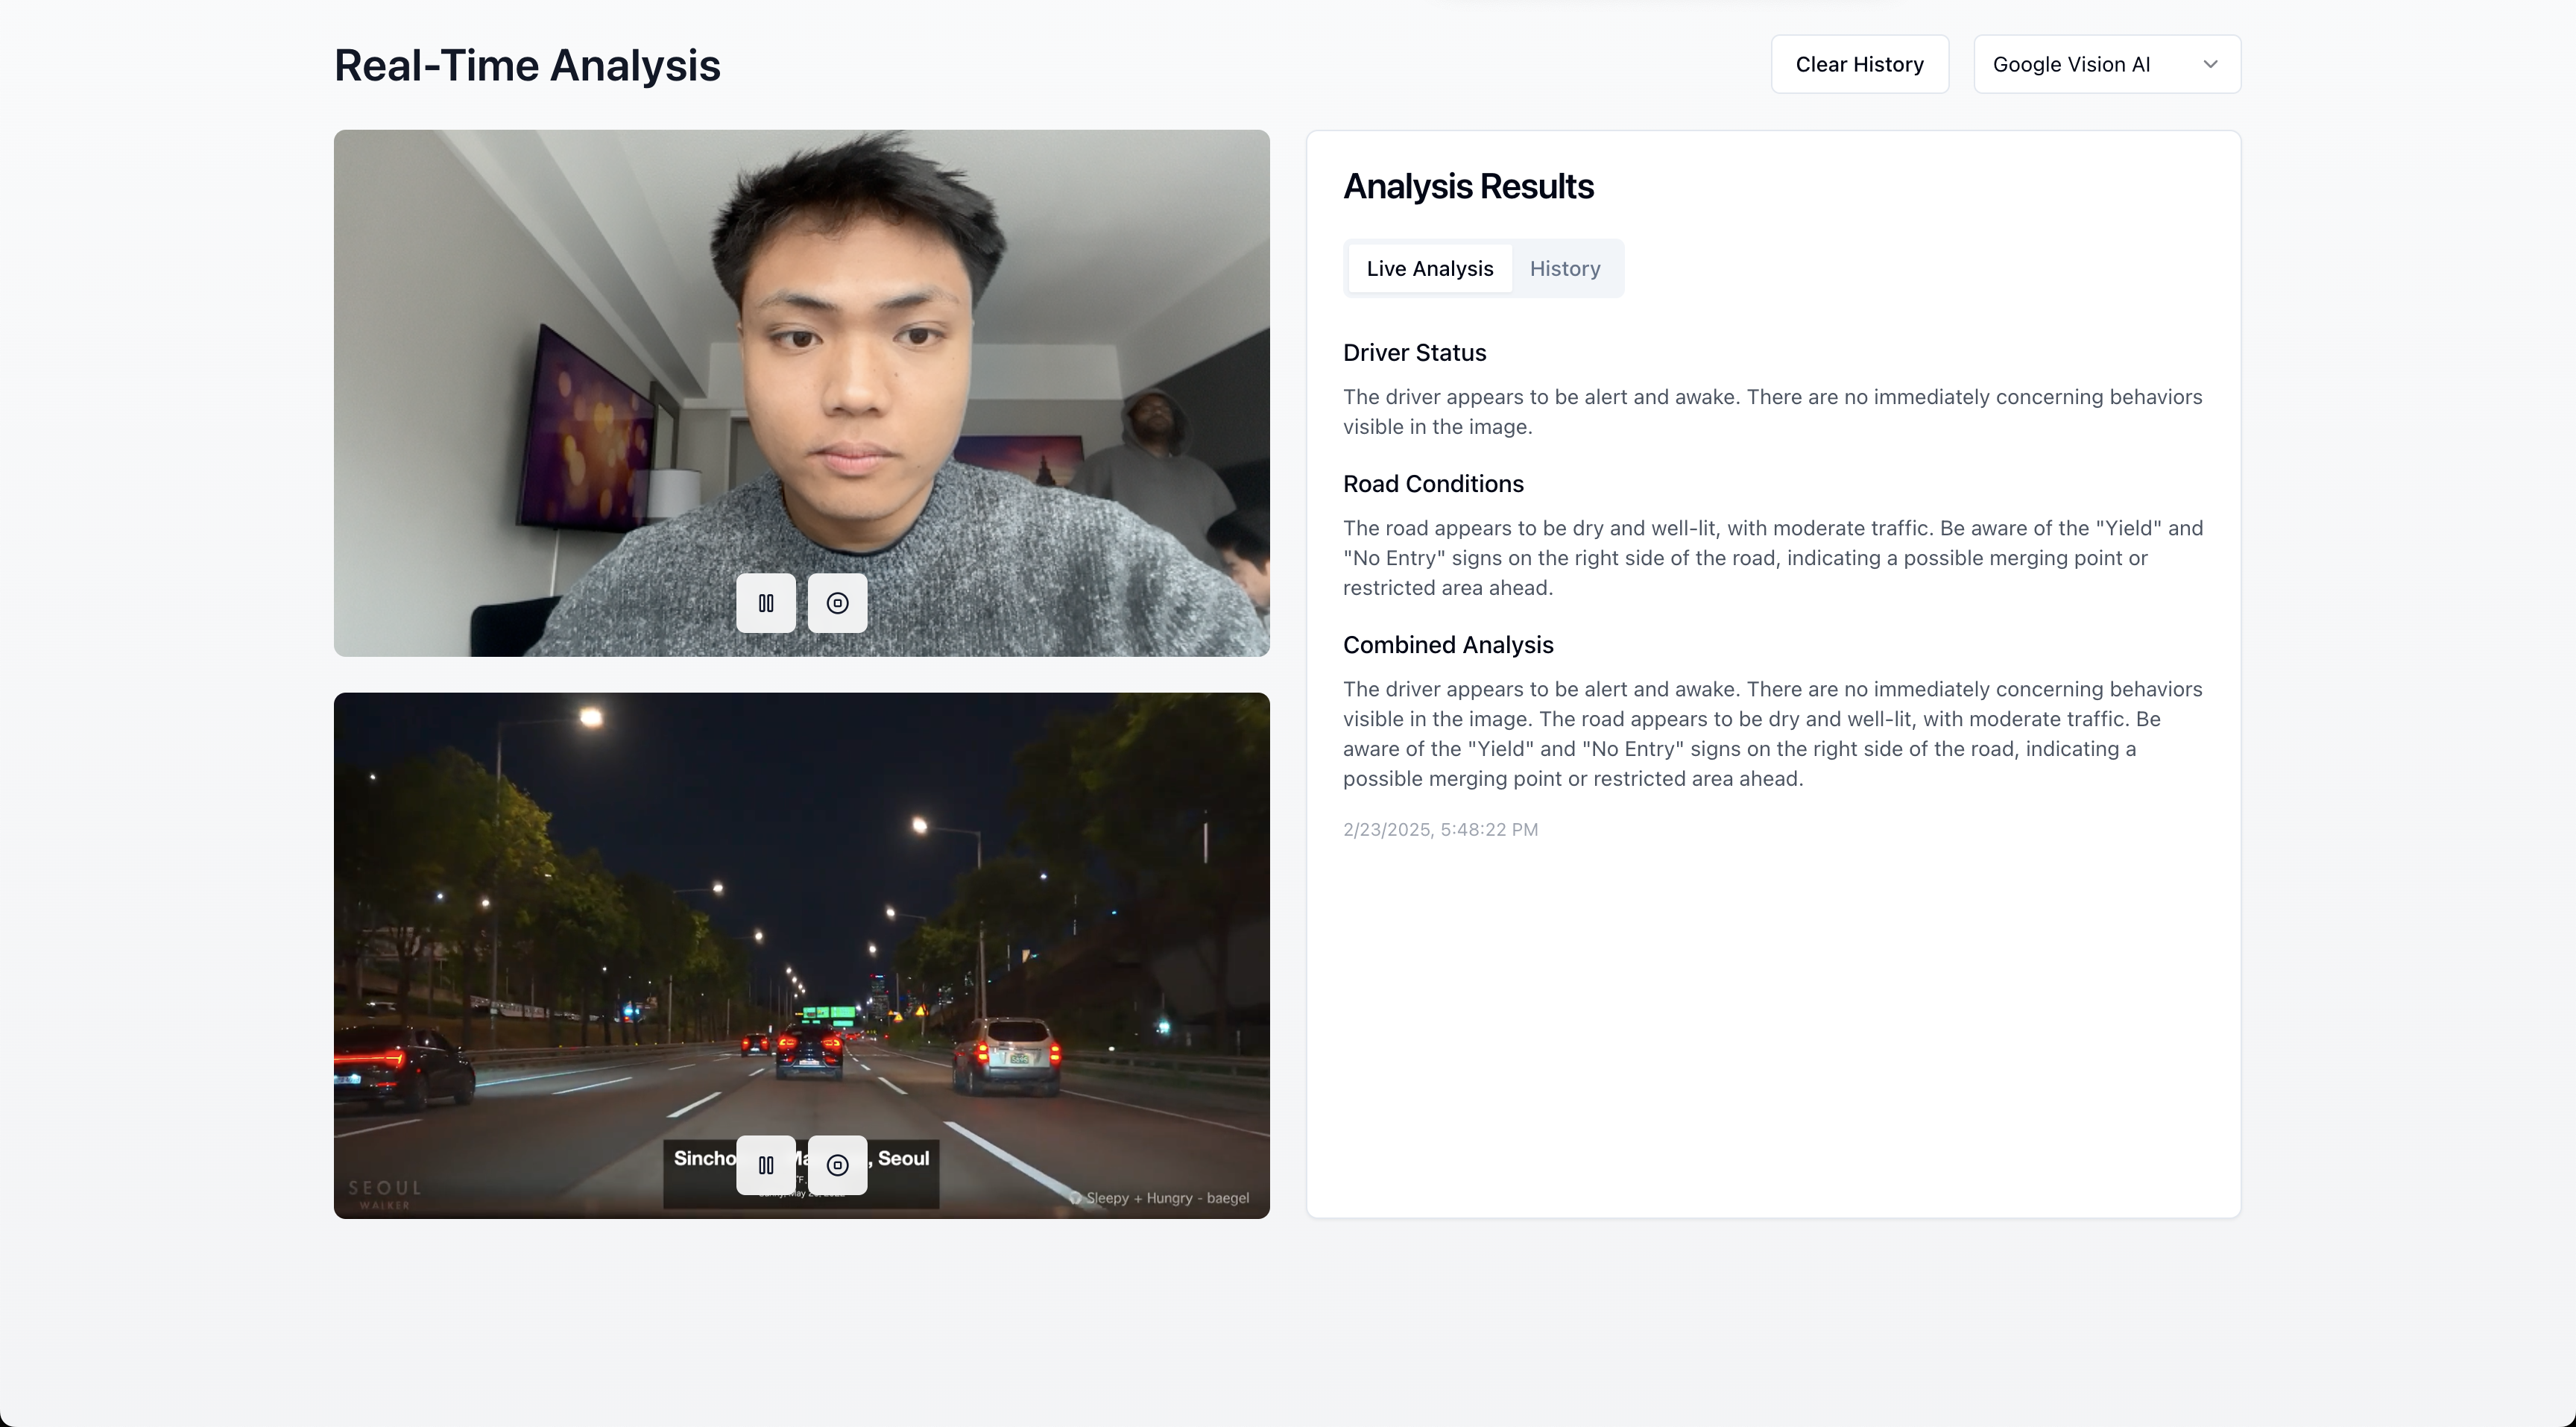Viewport: 2576px width, 1427px height.
Task: Select the Live Analysis tab
Action: coord(1429,268)
